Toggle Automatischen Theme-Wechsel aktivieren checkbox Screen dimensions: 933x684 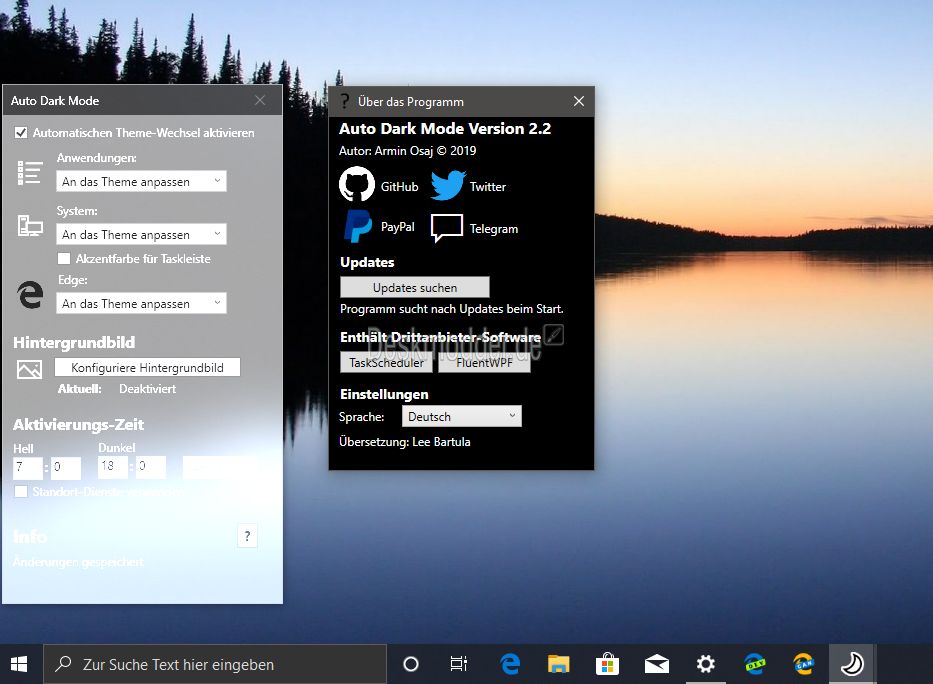[21, 133]
